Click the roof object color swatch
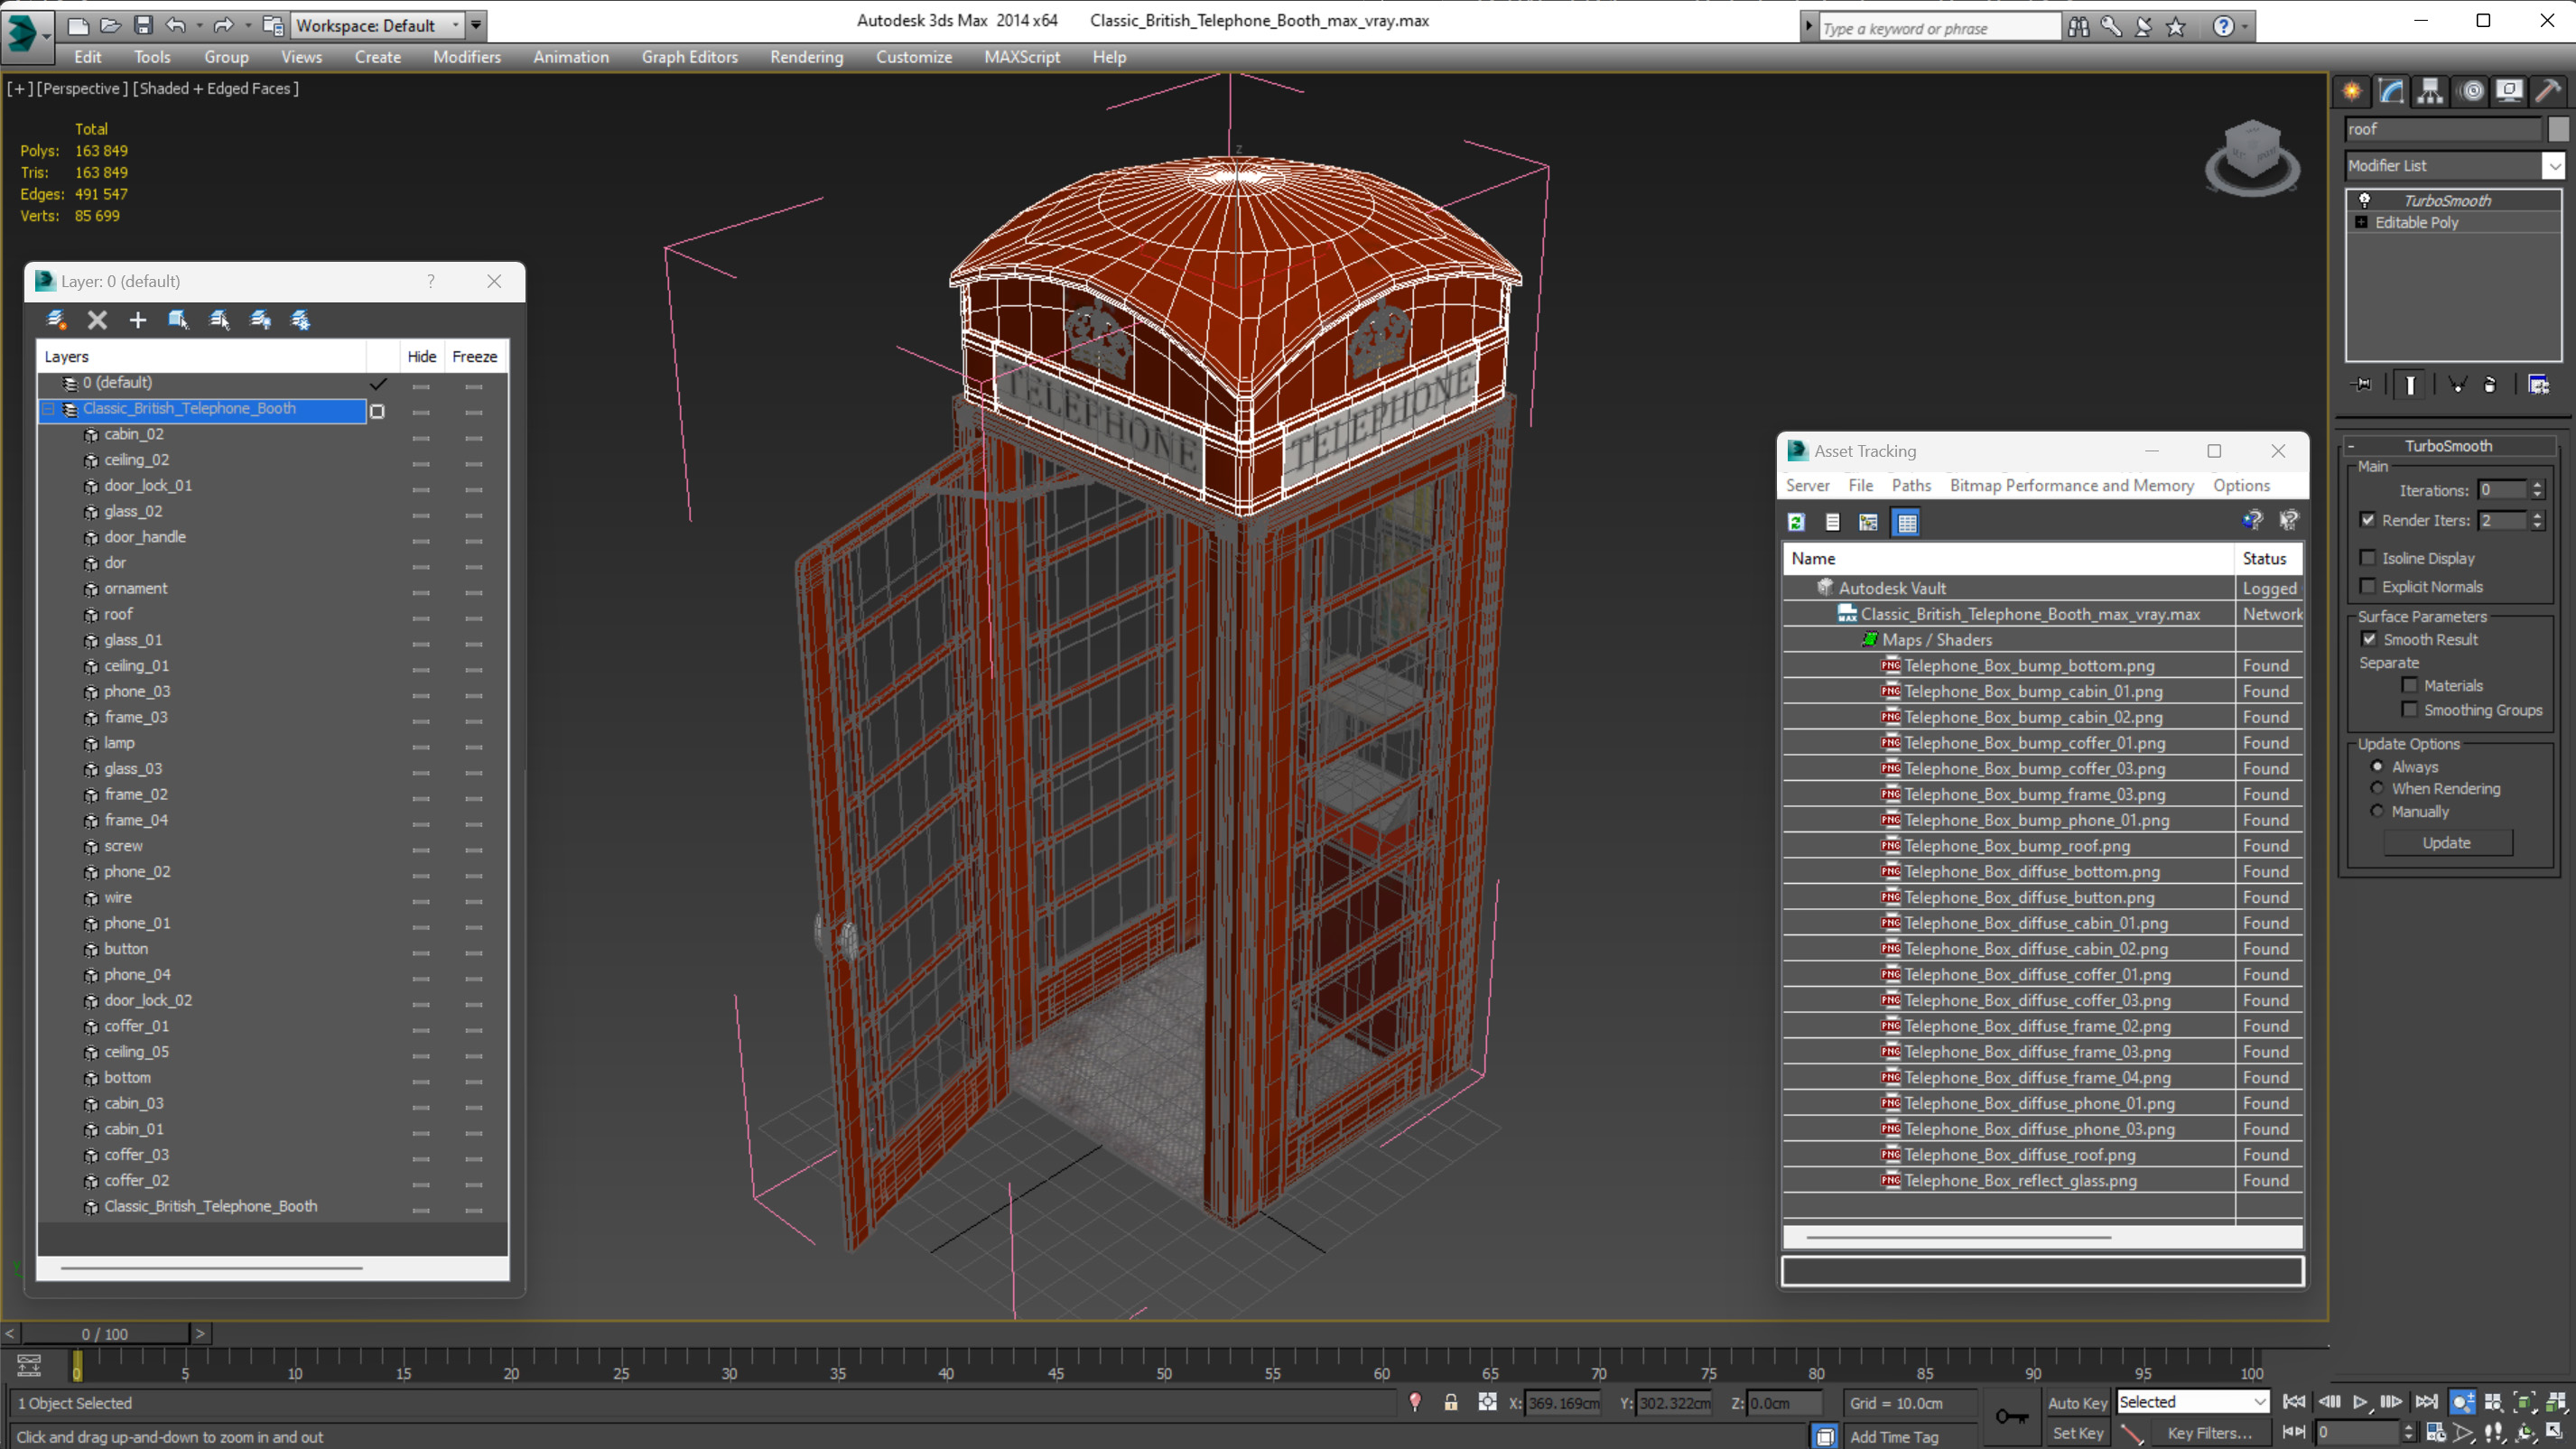 pyautogui.click(x=2558, y=129)
